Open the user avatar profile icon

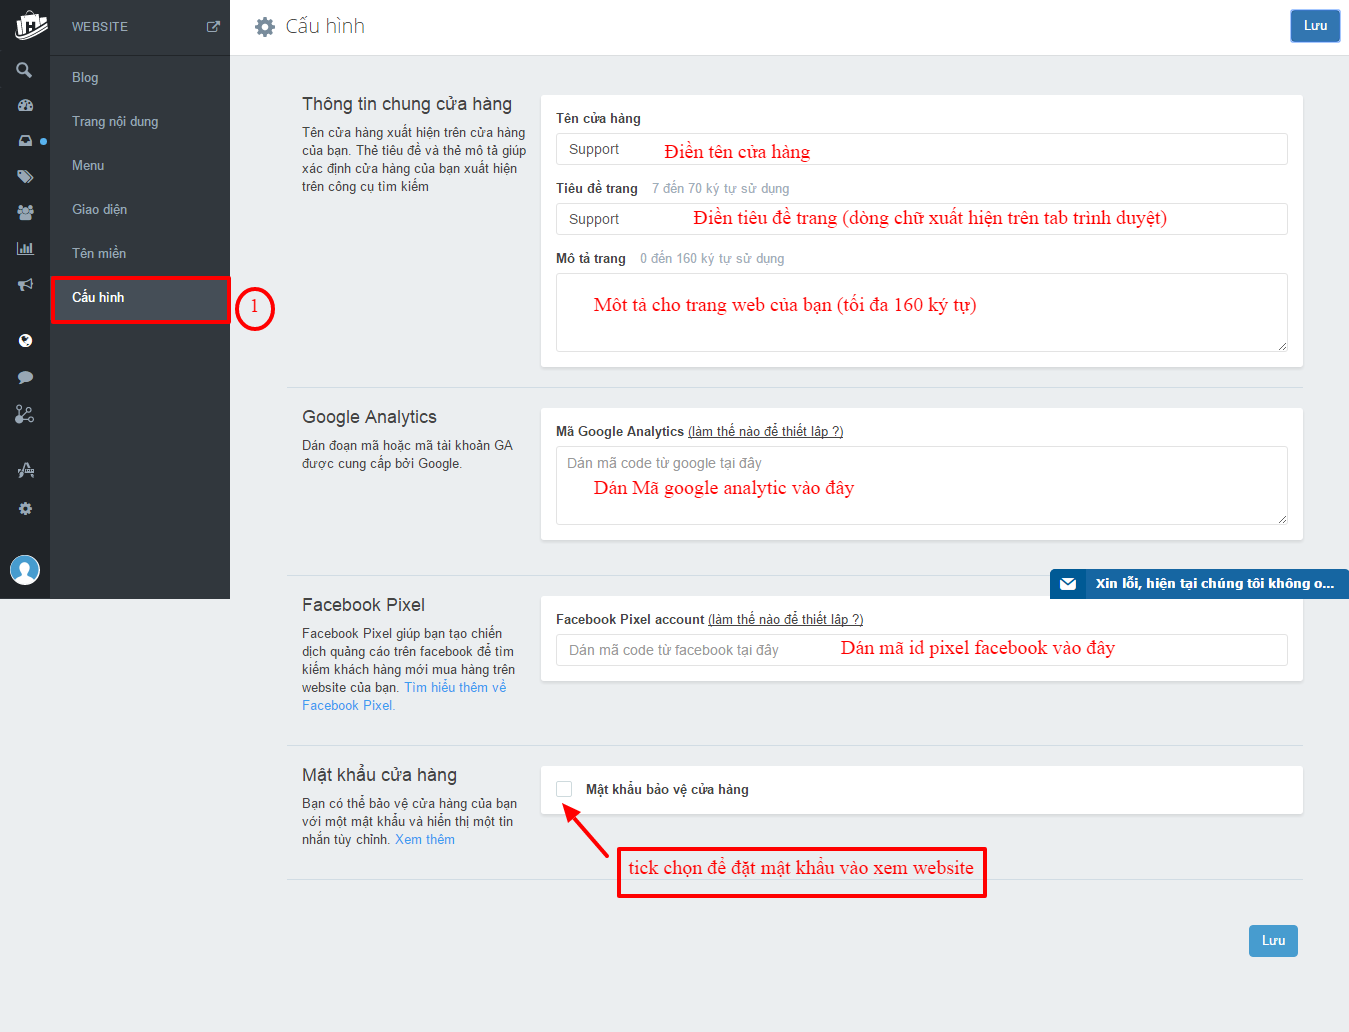[x=25, y=570]
